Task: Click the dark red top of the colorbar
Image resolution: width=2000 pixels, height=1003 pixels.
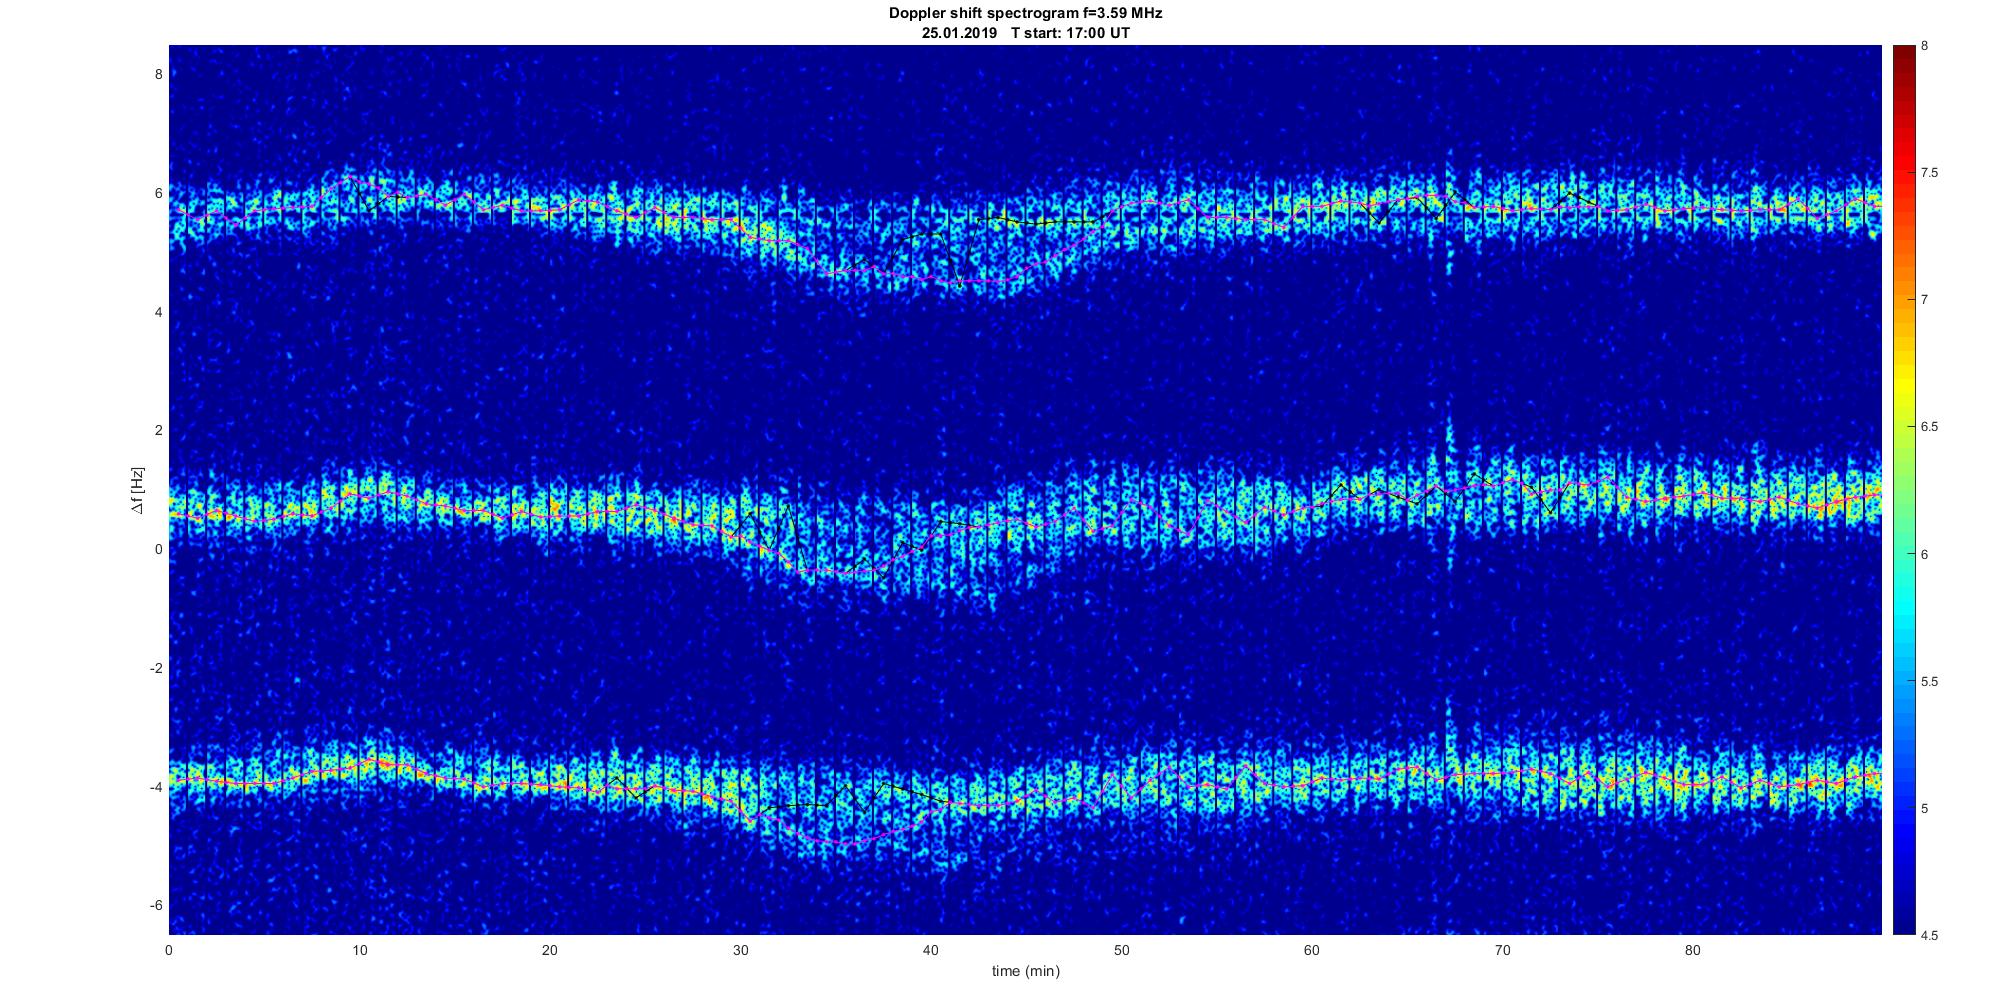Action: tap(1904, 53)
